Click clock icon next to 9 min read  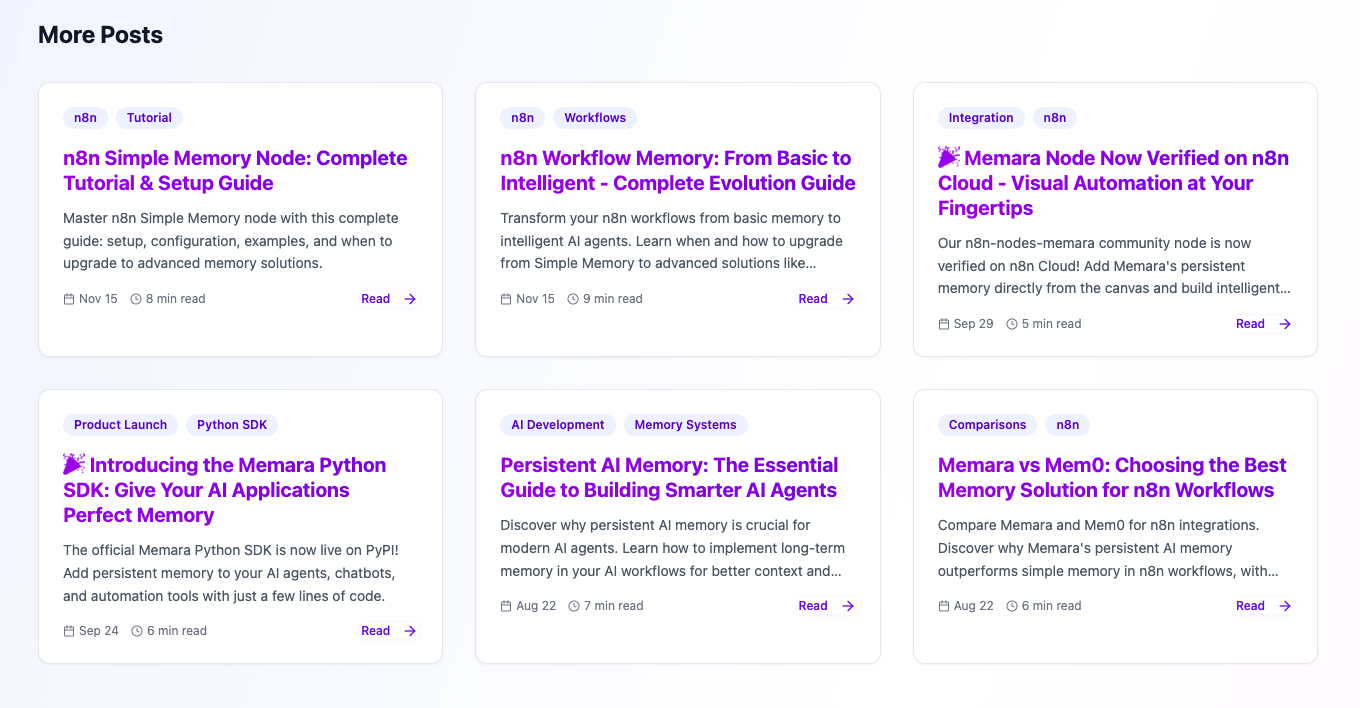(573, 299)
